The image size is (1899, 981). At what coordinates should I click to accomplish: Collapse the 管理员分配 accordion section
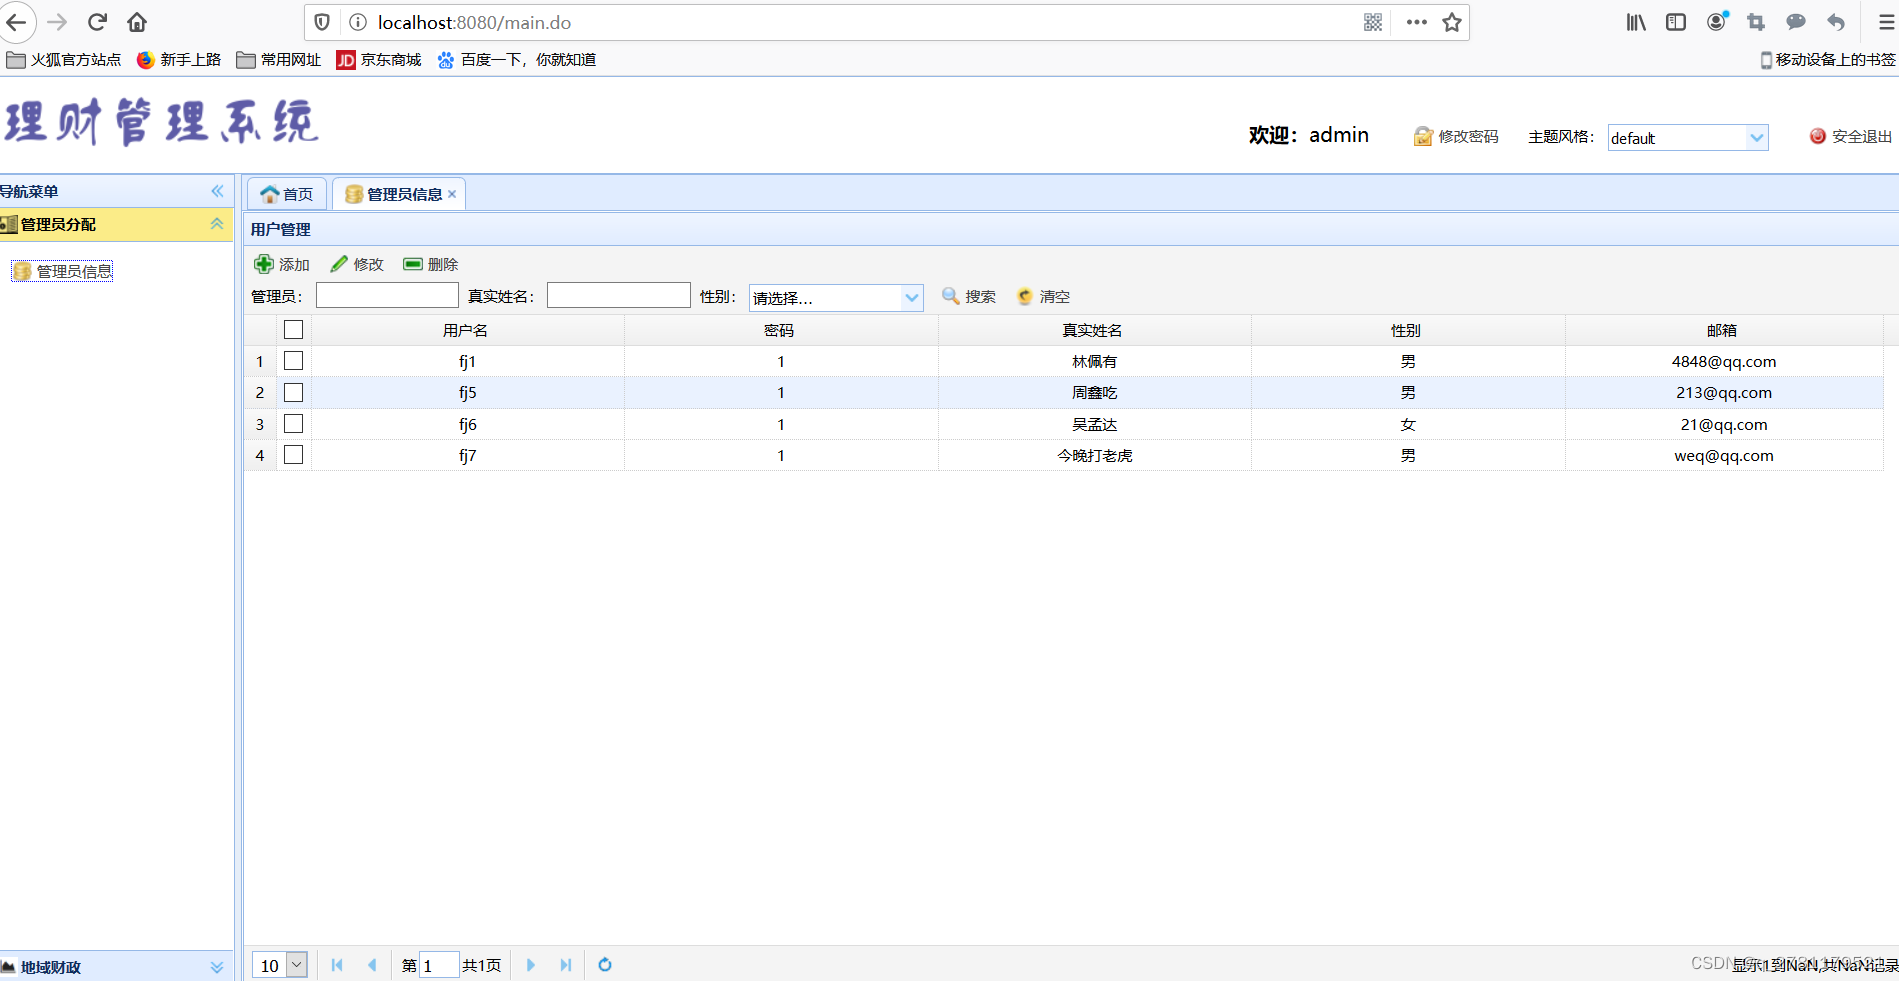click(217, 224)
